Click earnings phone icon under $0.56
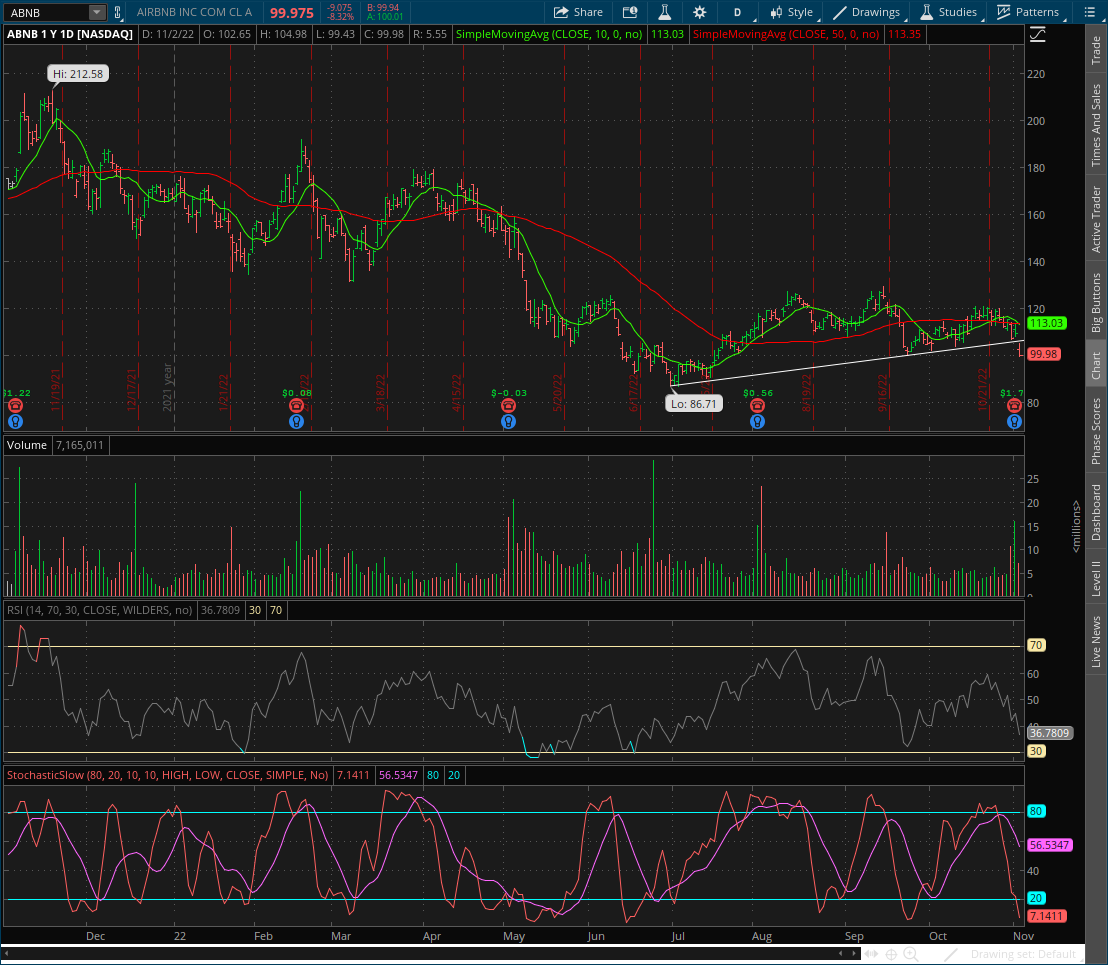Image resolution: width=1108 pixels, height=965 pixels. tap(758, 405)
